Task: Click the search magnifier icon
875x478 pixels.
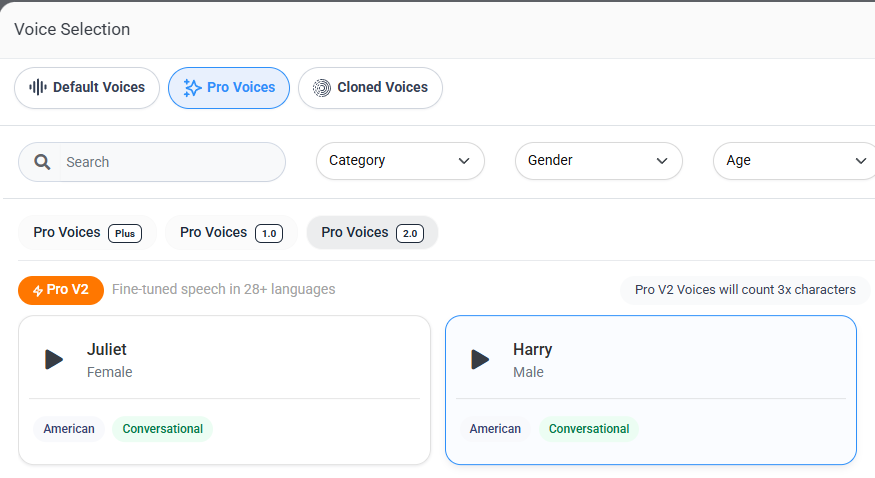Action: point(42,162)
